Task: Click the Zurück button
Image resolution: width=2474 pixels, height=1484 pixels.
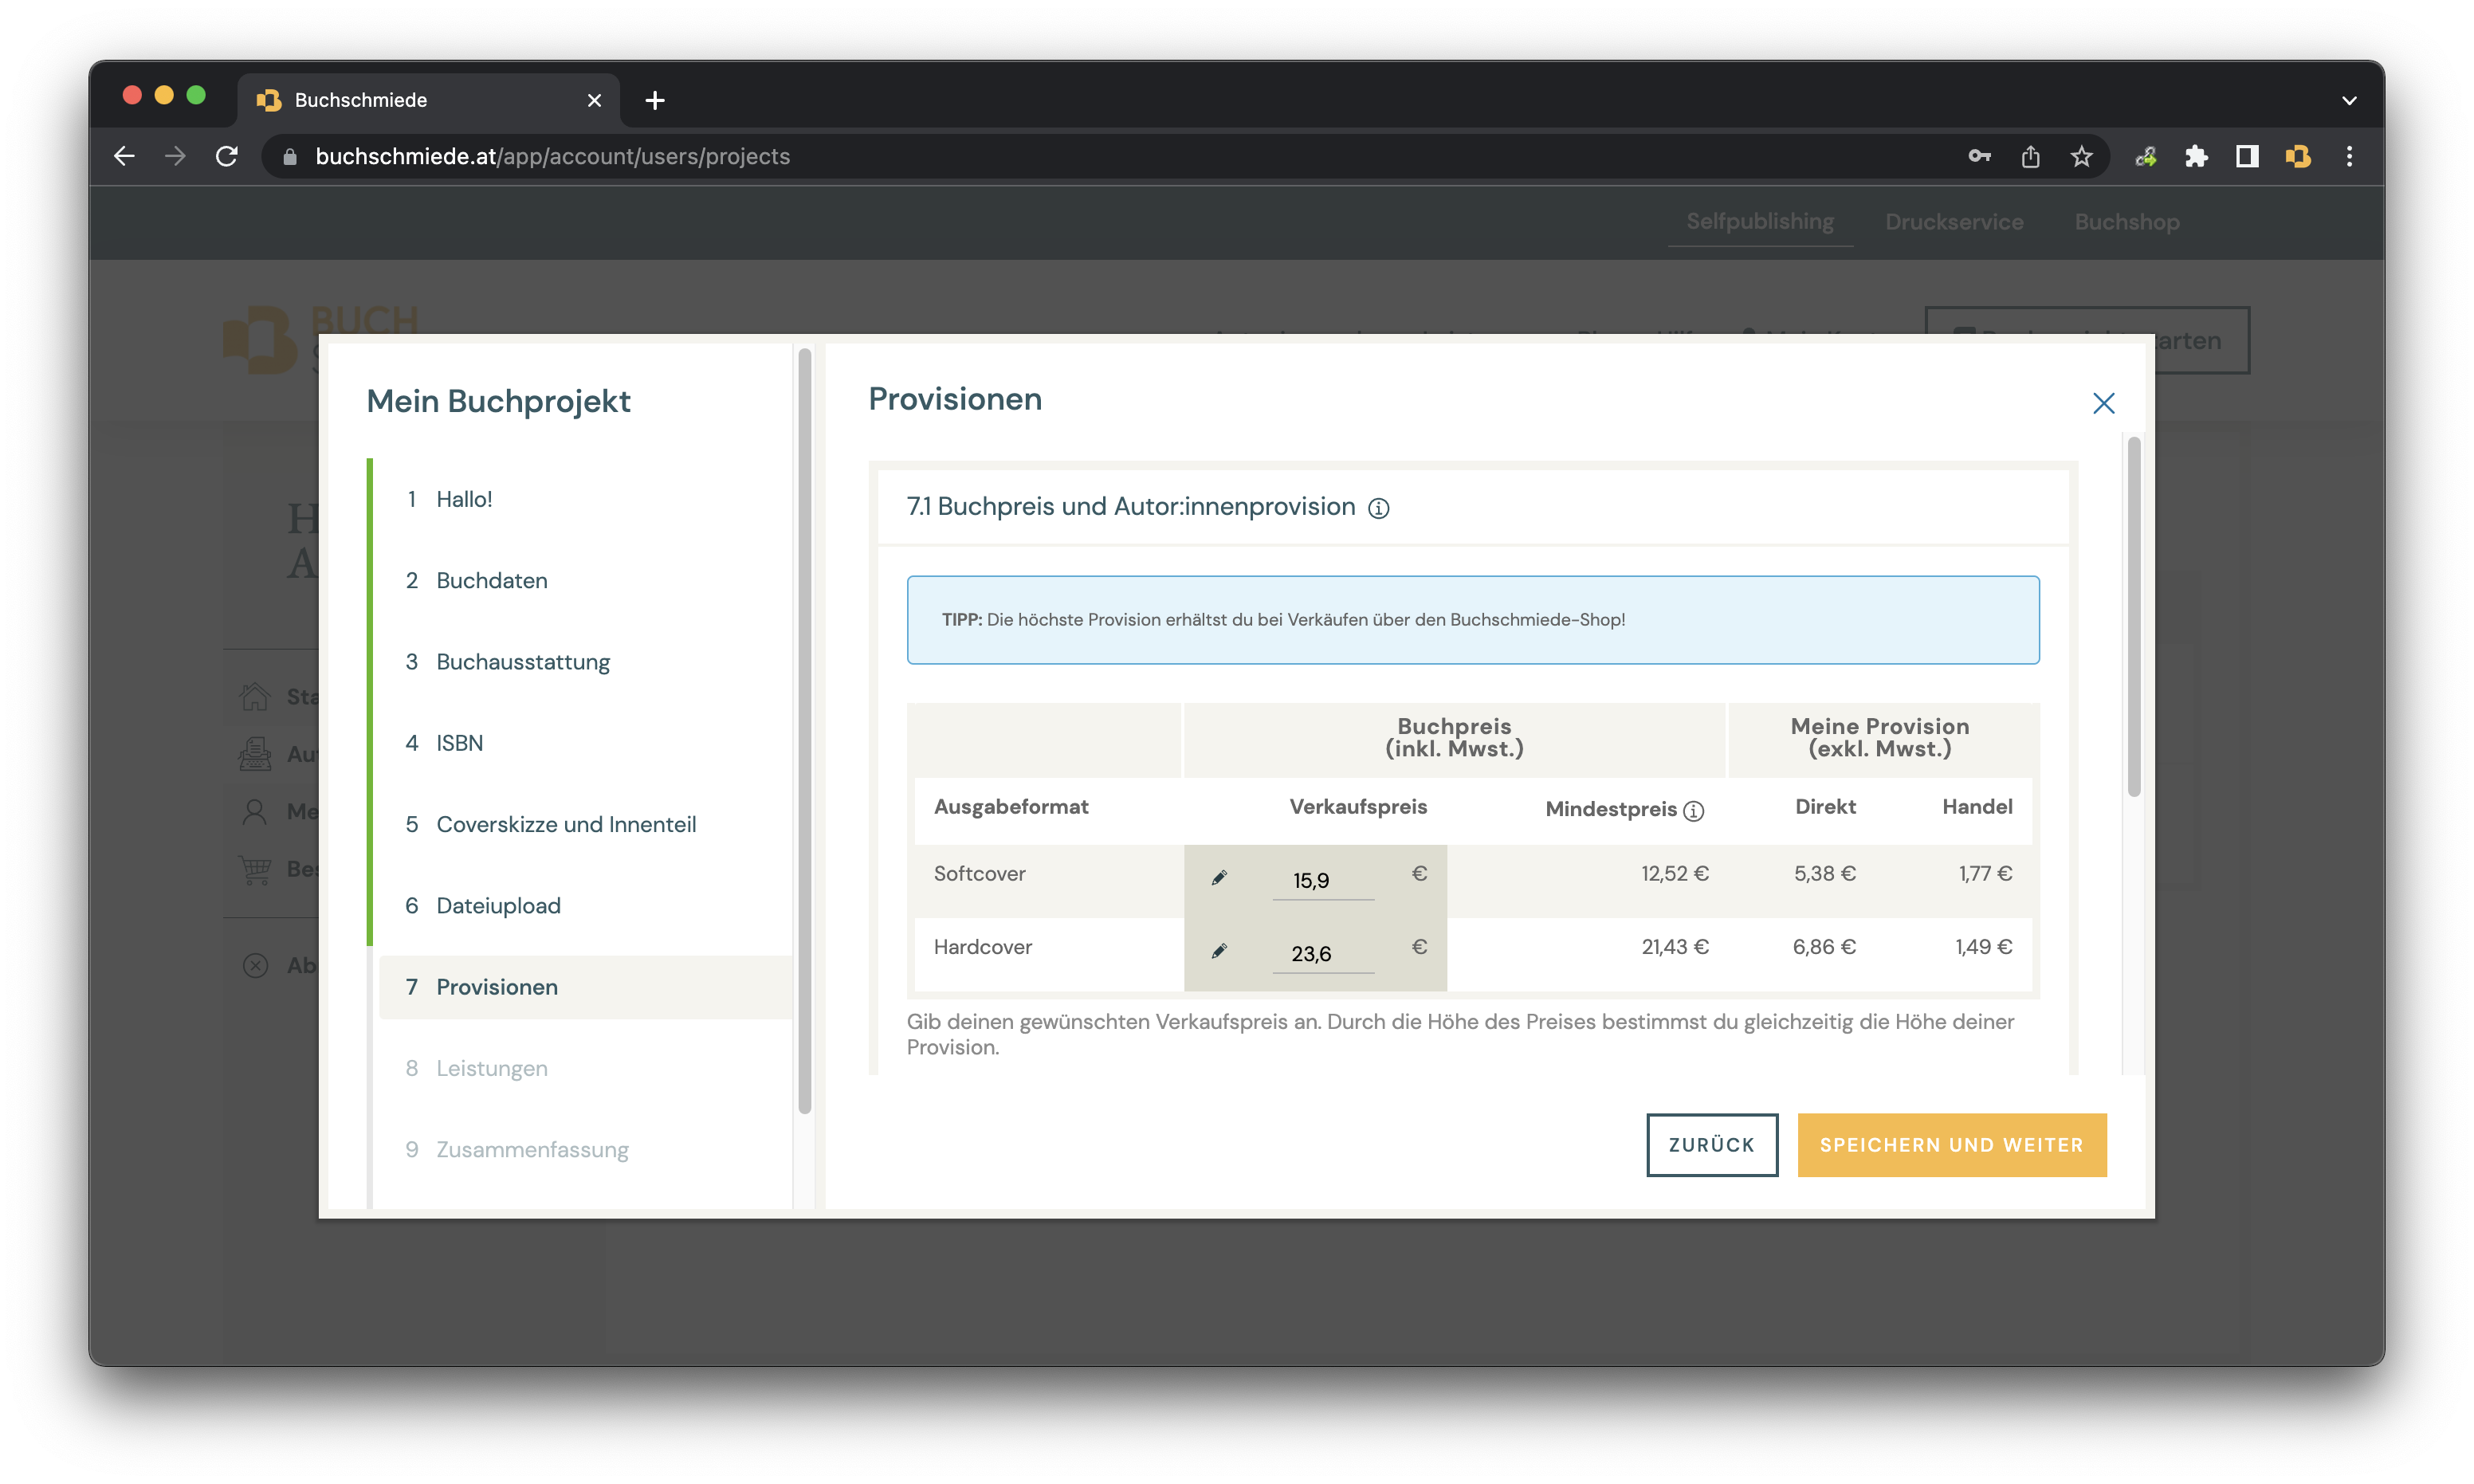Action: 1711,1144
